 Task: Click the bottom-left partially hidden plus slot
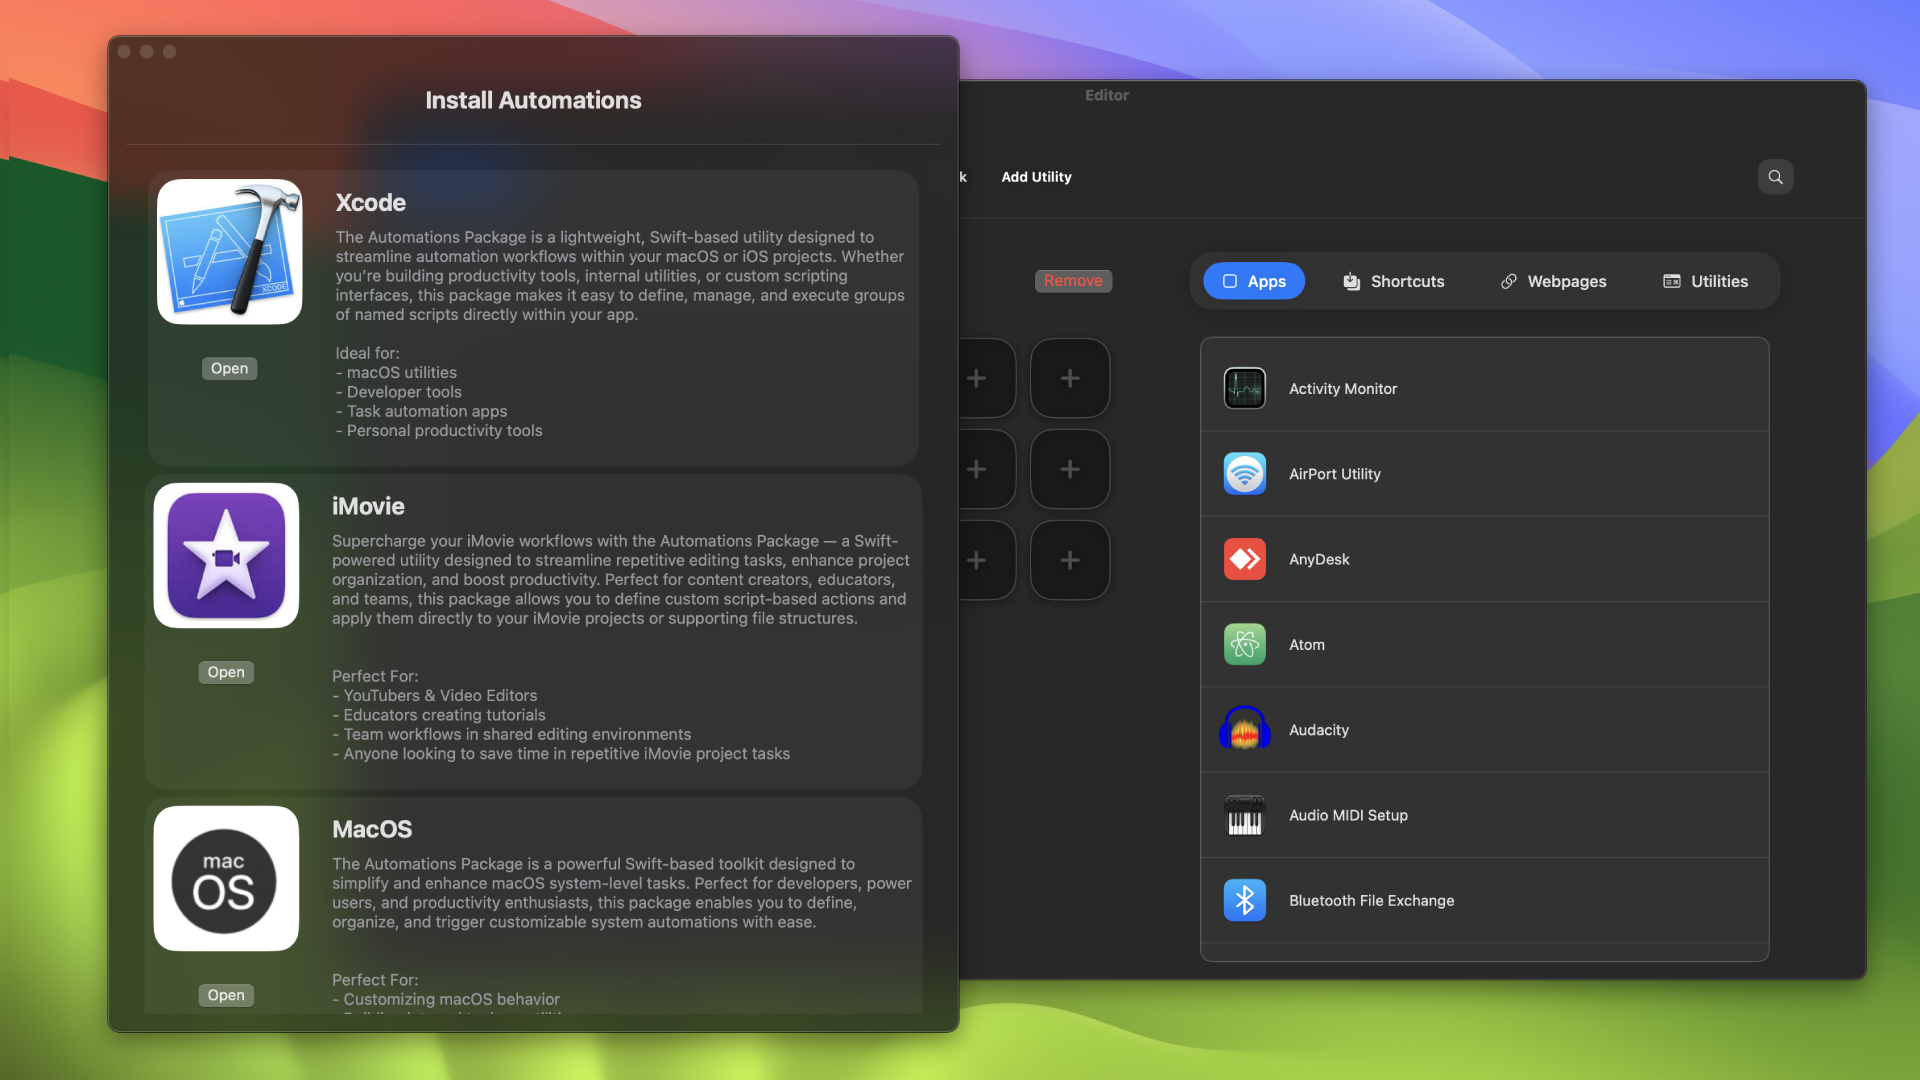click(987, 560)
